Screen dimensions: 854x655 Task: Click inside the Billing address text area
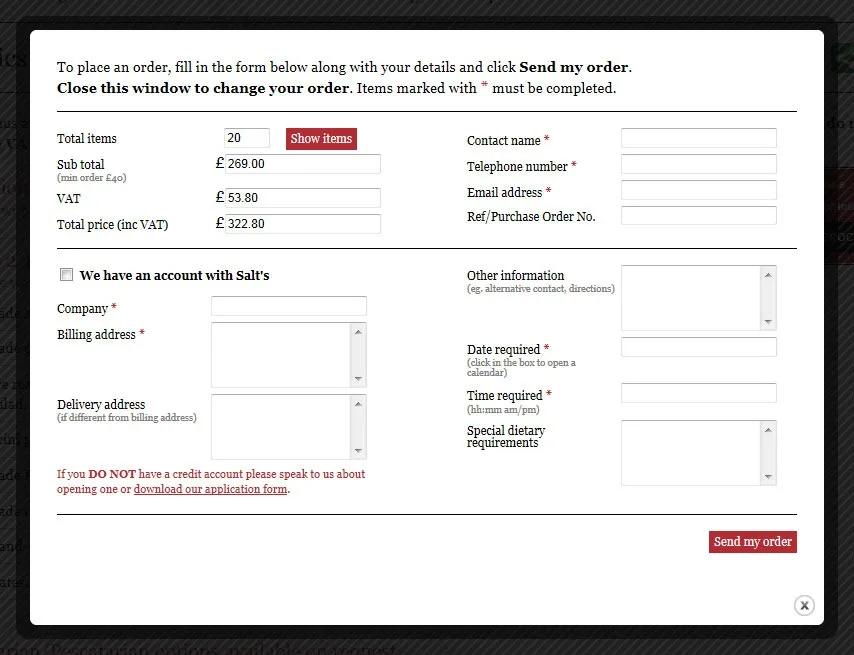281,355
